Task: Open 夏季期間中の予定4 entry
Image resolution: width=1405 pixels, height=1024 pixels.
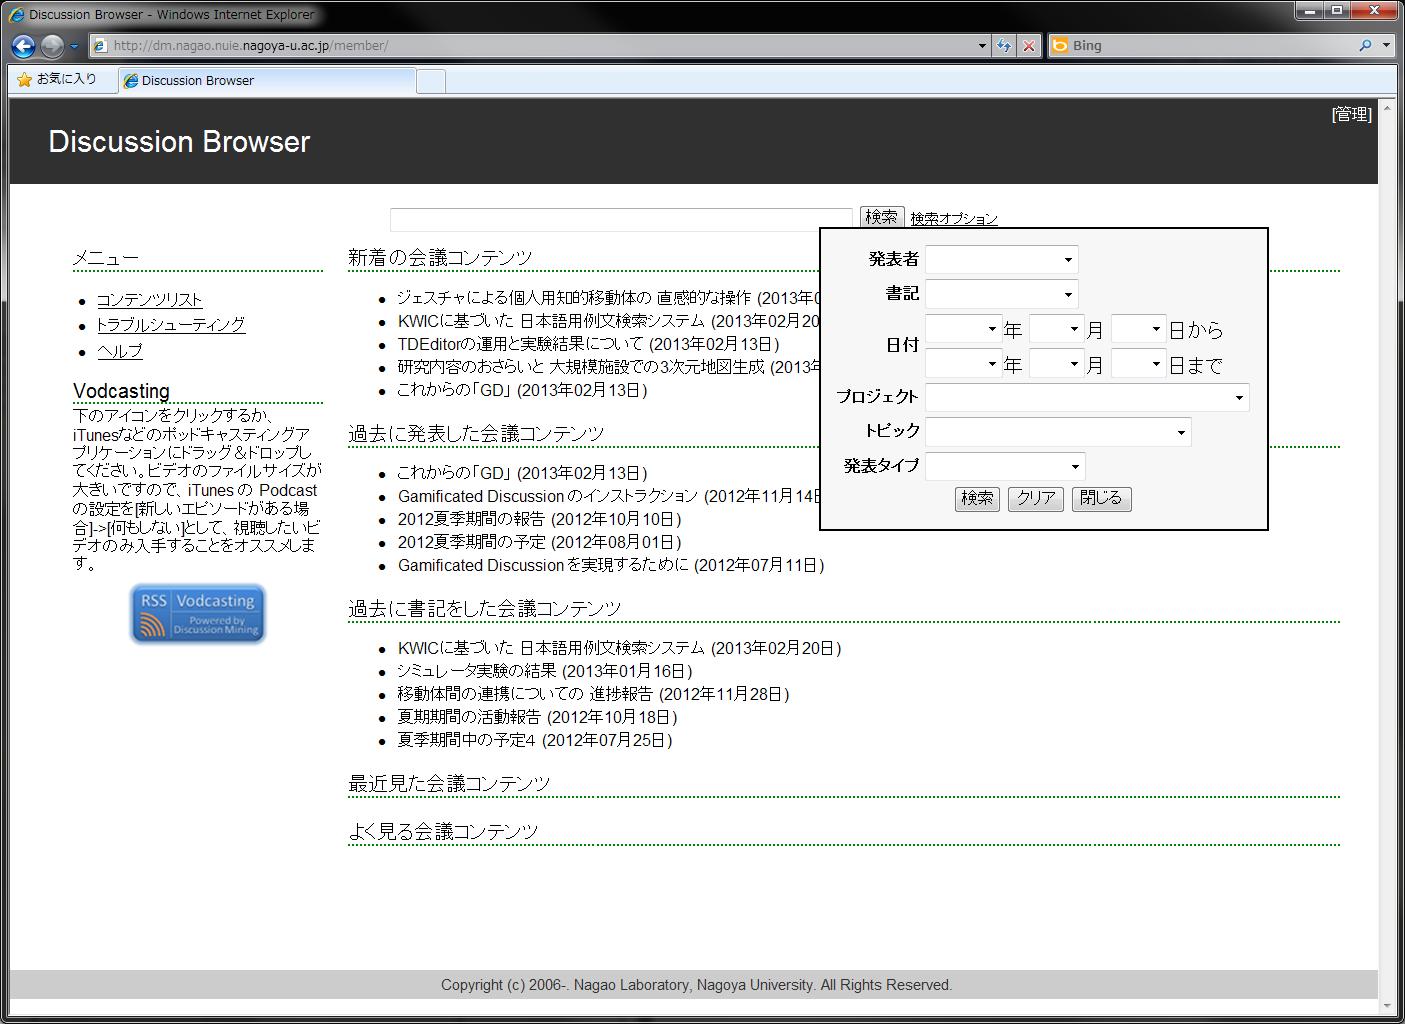Action: (x=534, y=740)
